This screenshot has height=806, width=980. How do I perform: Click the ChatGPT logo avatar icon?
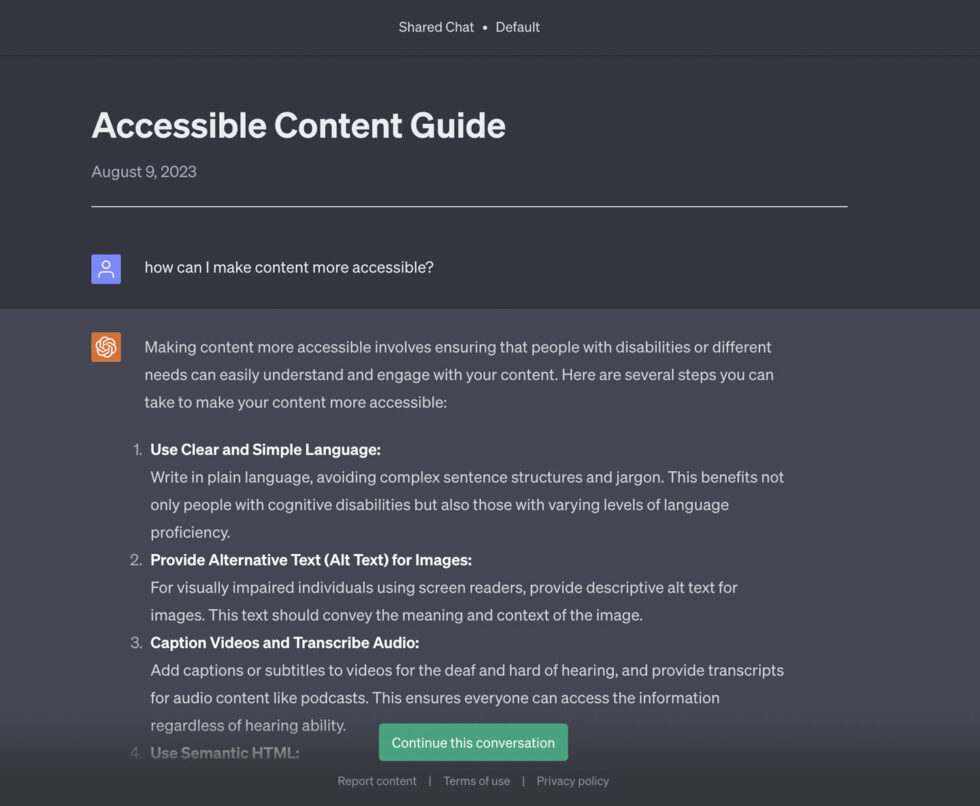(x=106, y=346)
